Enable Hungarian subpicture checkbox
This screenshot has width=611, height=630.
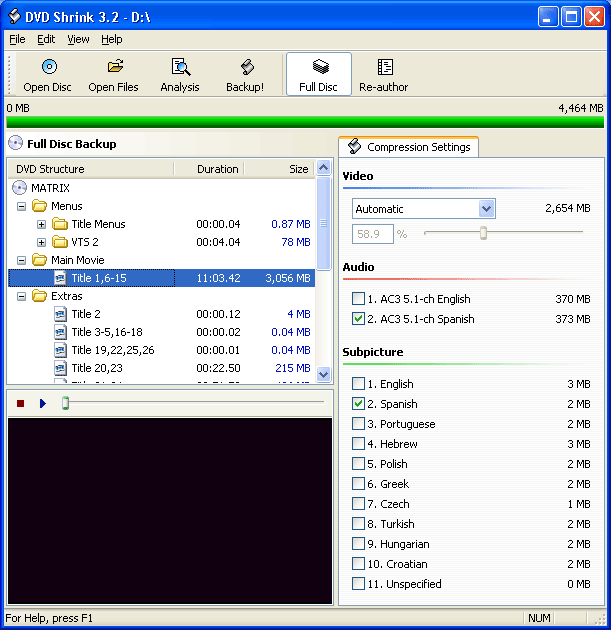click(x=358, y=544)
